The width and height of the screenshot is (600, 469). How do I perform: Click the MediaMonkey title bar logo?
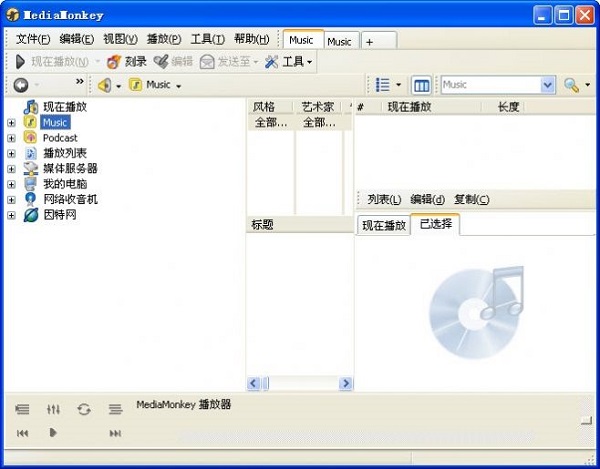tap(12, 15)
